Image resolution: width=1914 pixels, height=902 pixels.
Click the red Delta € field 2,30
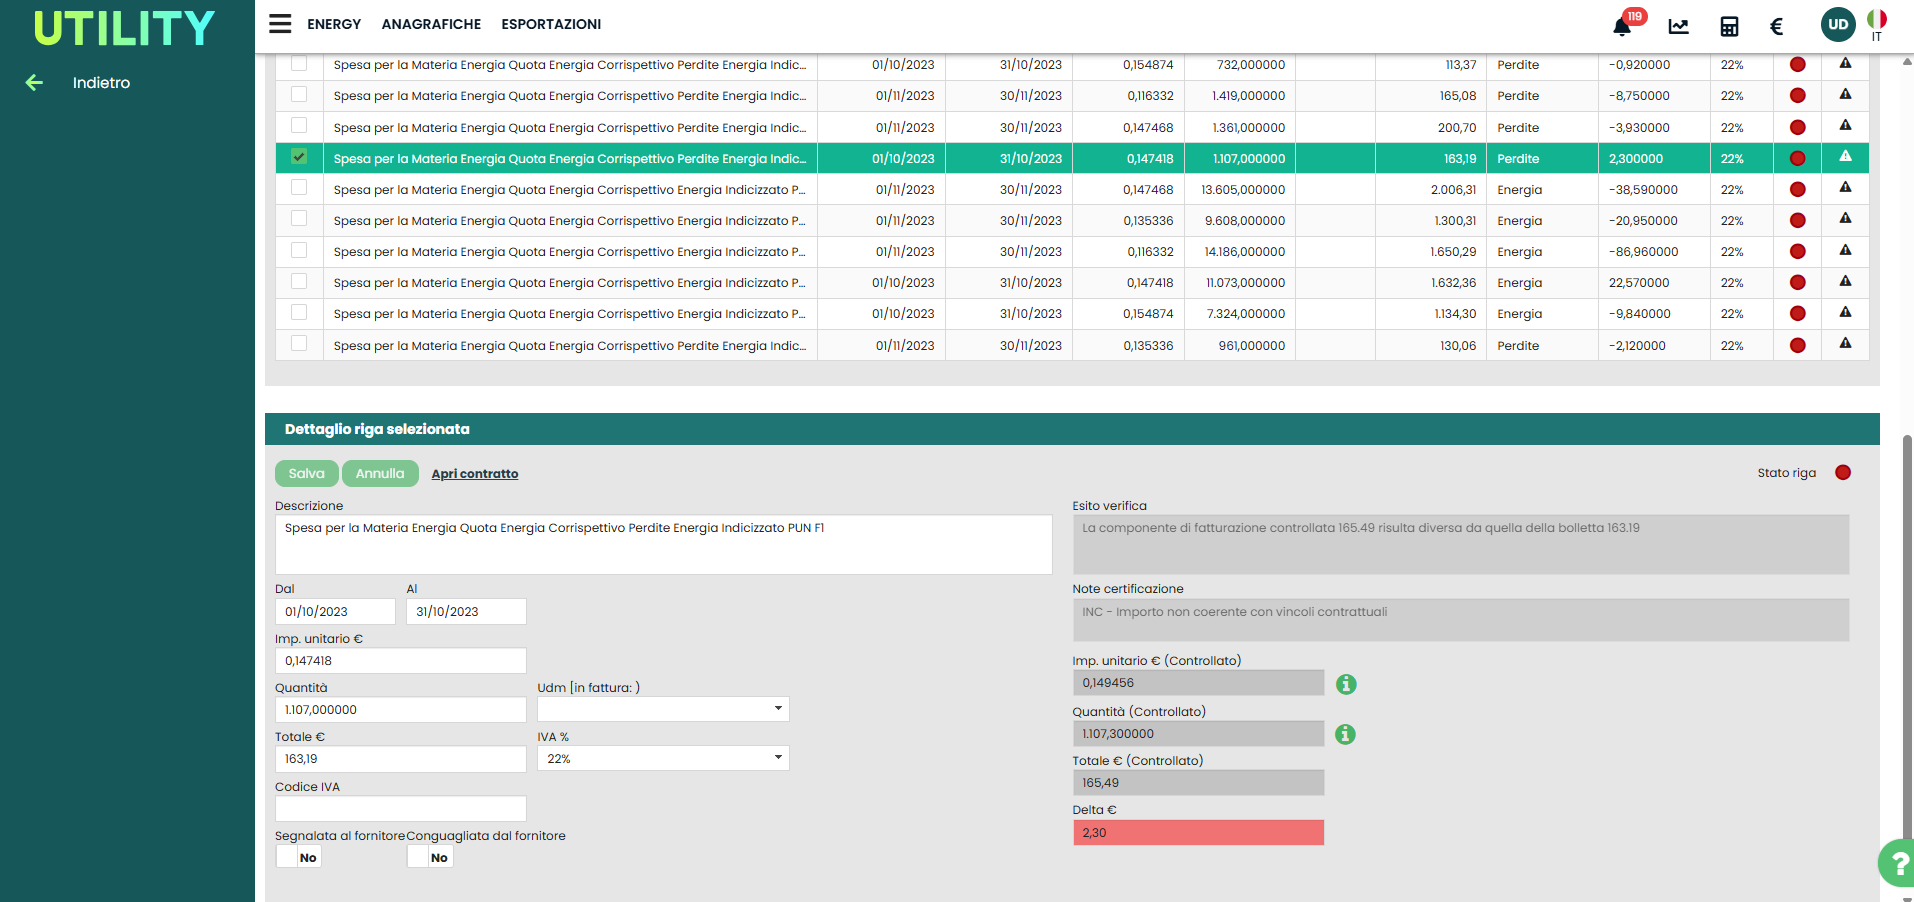point(1198,832)
